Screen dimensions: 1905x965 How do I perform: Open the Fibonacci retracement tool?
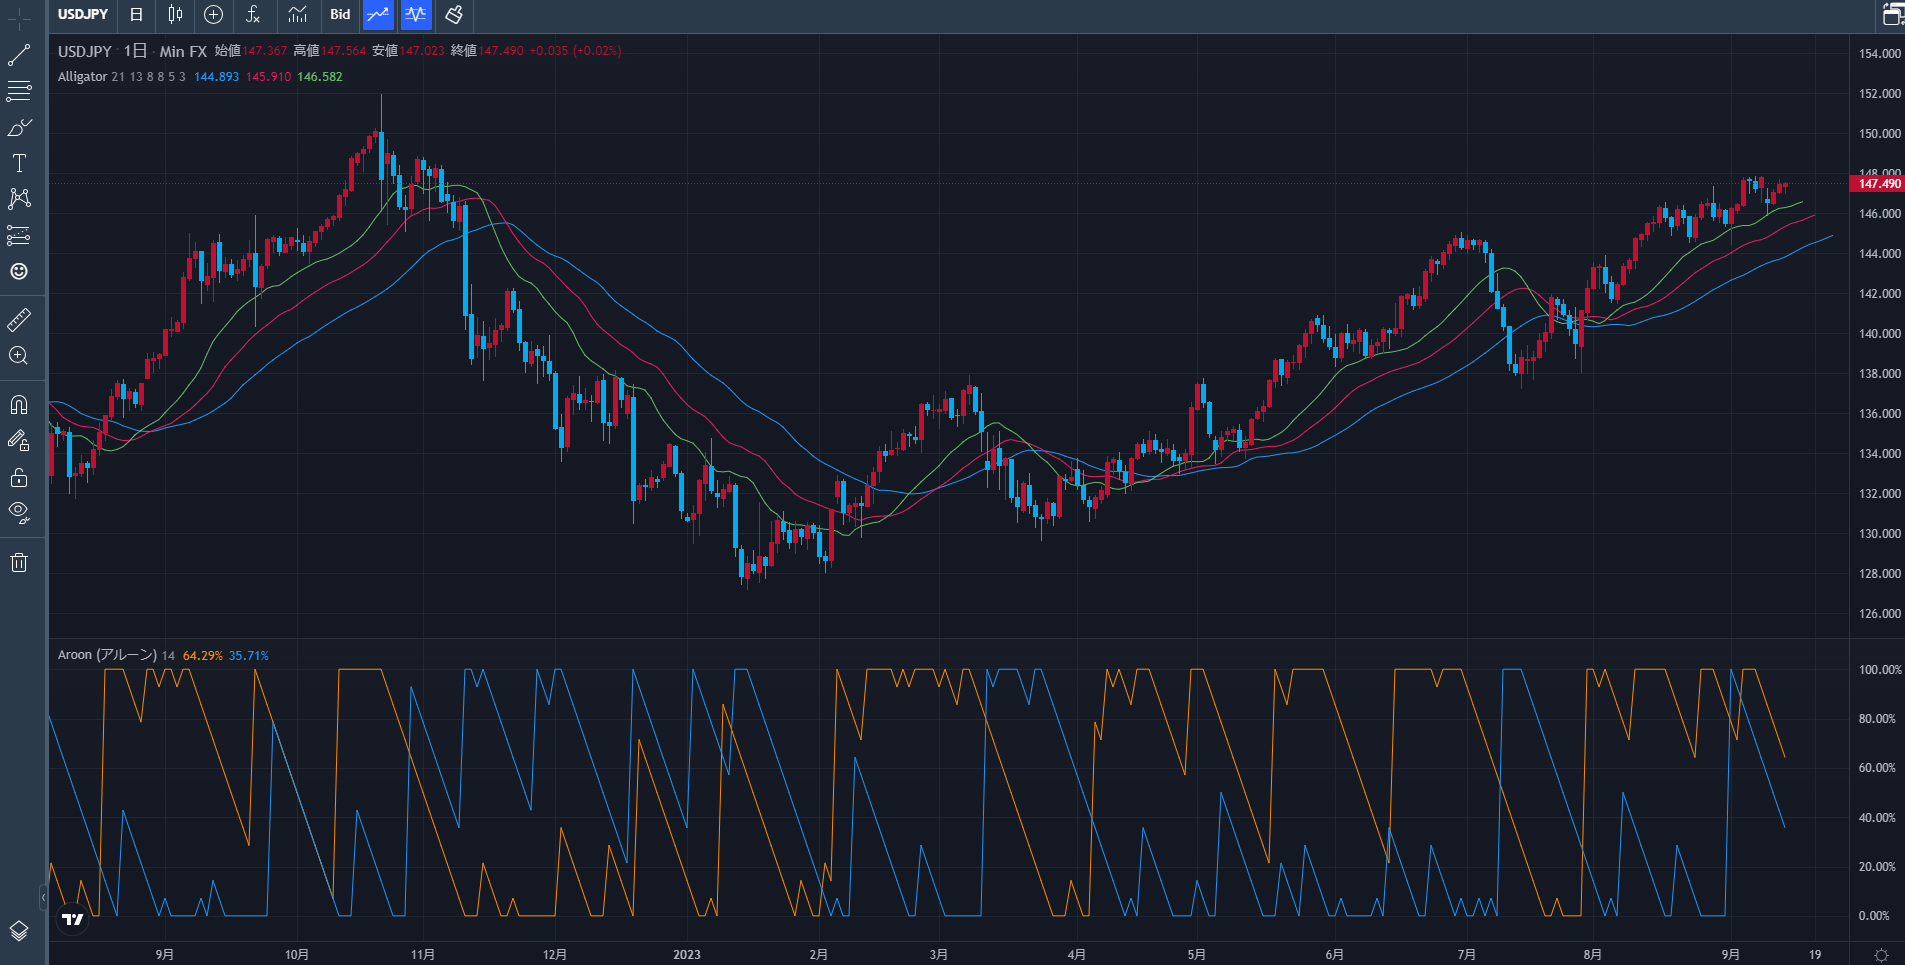(19, 92)
